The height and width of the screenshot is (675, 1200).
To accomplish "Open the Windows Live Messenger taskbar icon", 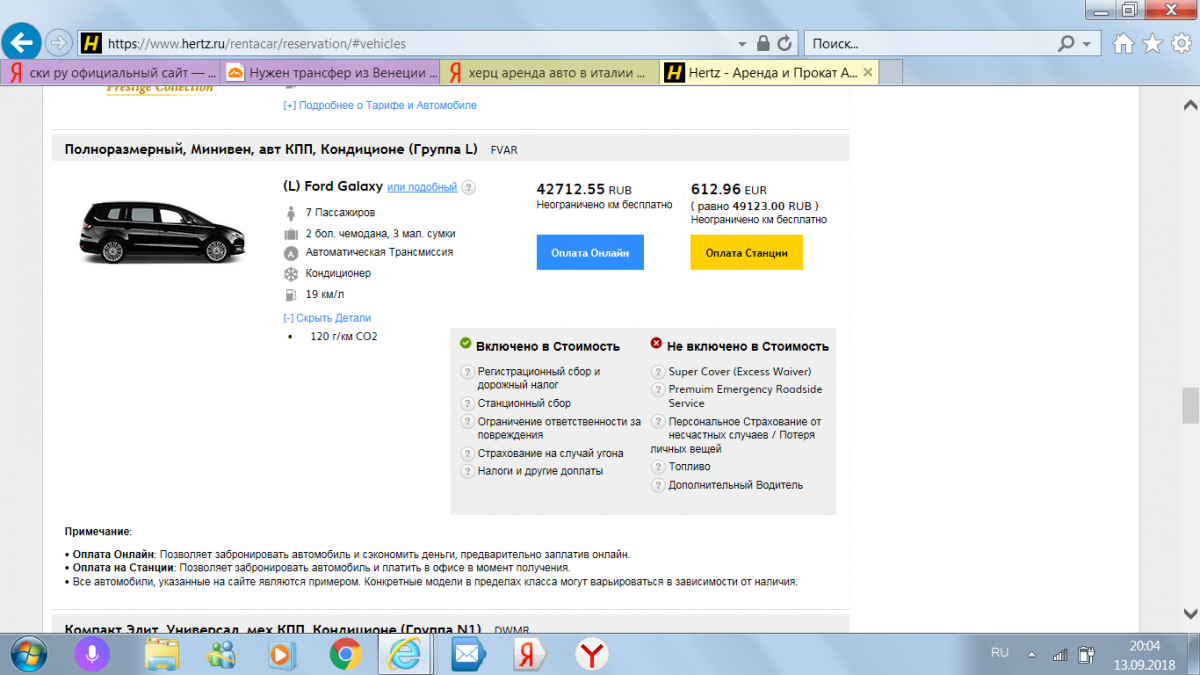I will point(222,654).
